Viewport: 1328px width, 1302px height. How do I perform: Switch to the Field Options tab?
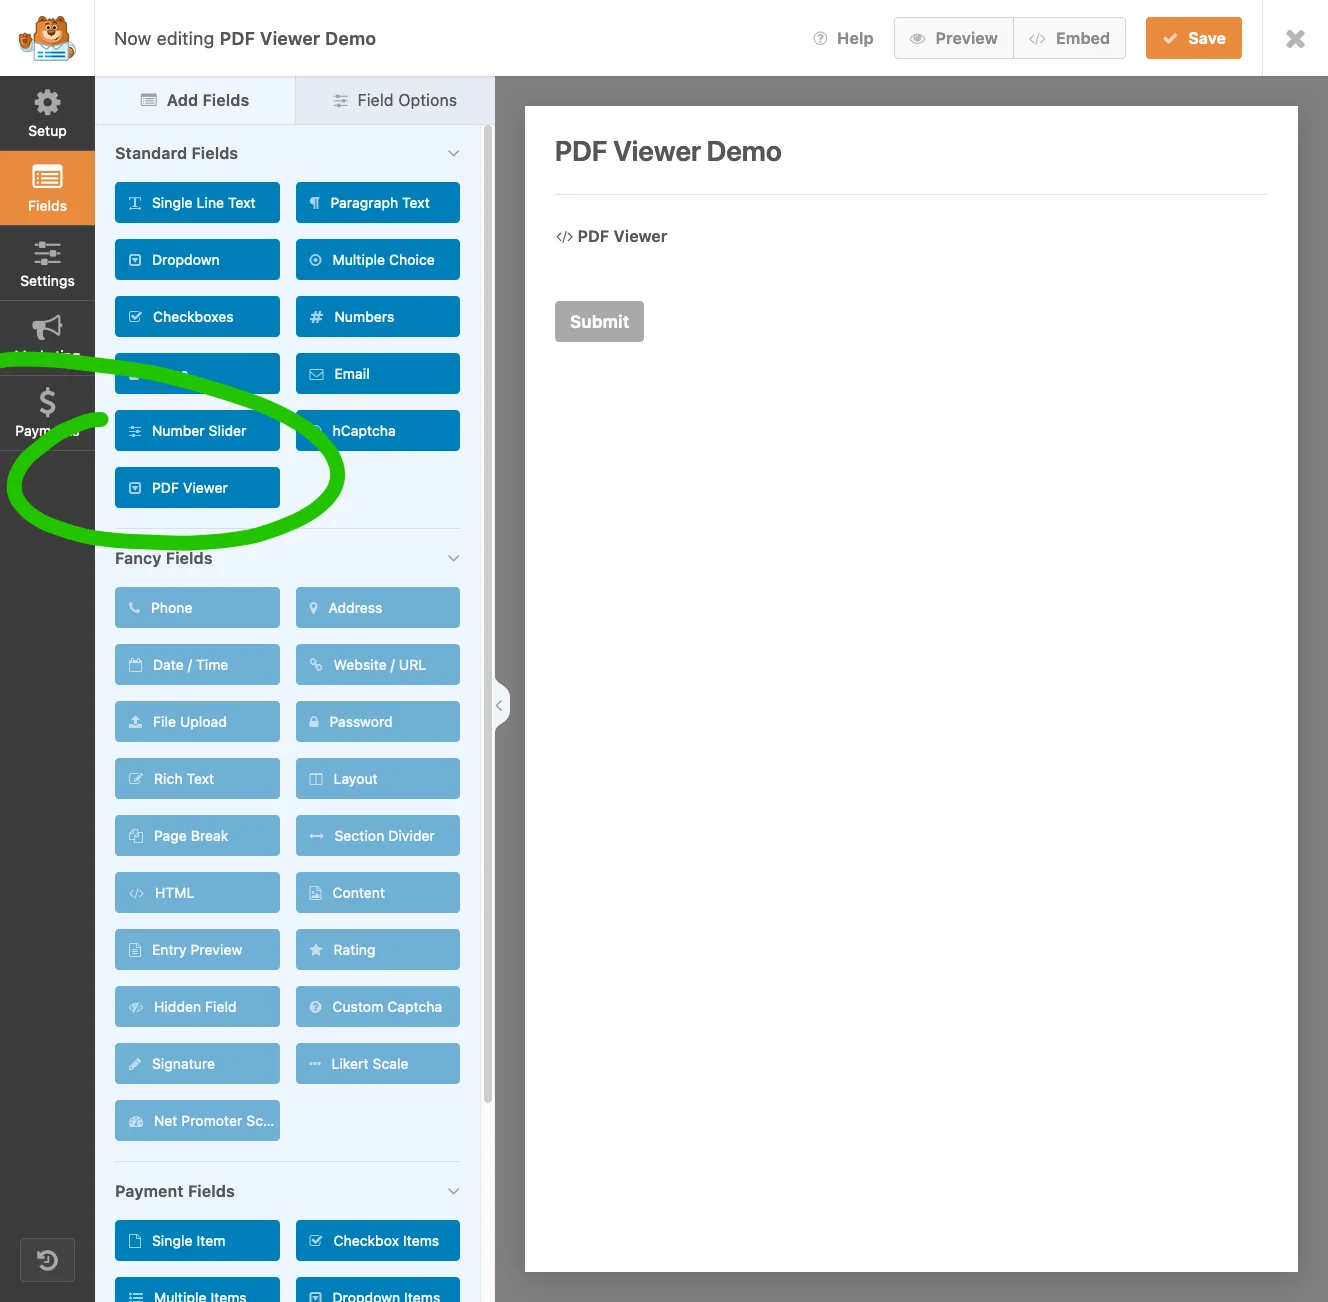point(395,100)
